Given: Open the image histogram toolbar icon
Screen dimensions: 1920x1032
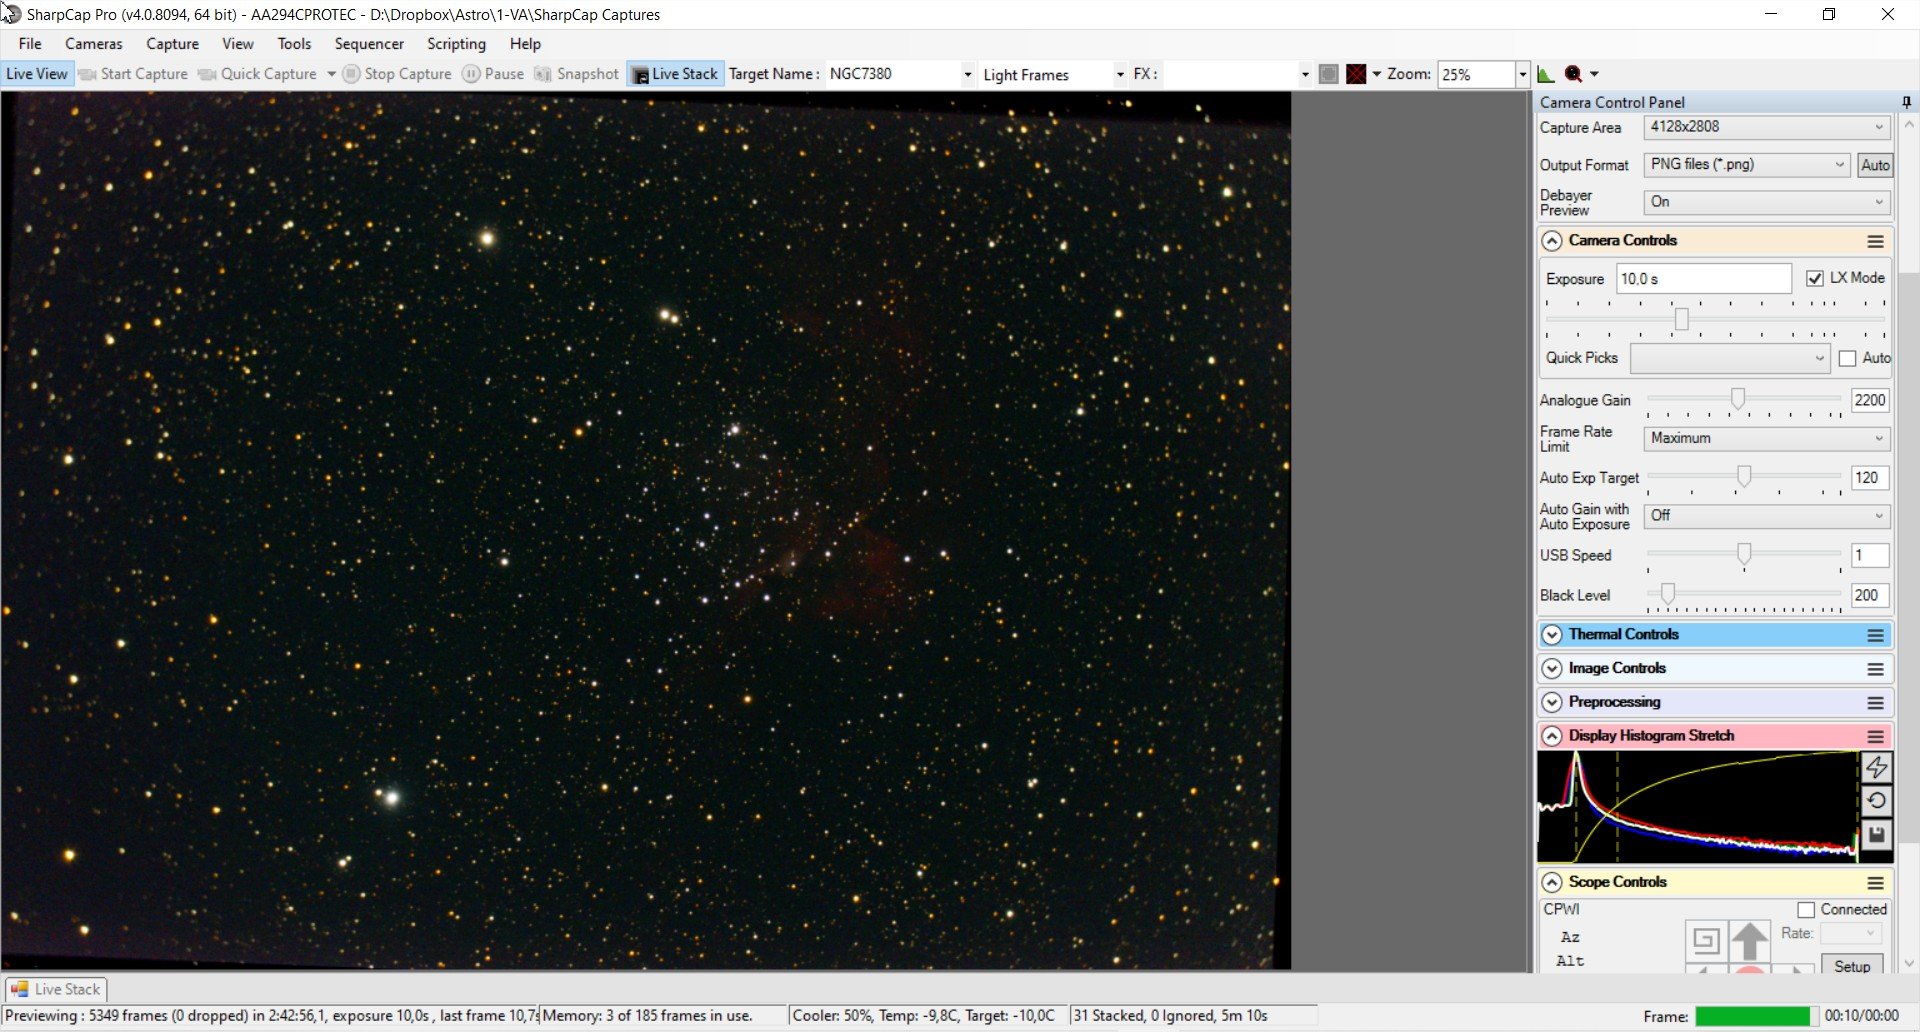Looking at the screenshot, I should click(1546, 74).
